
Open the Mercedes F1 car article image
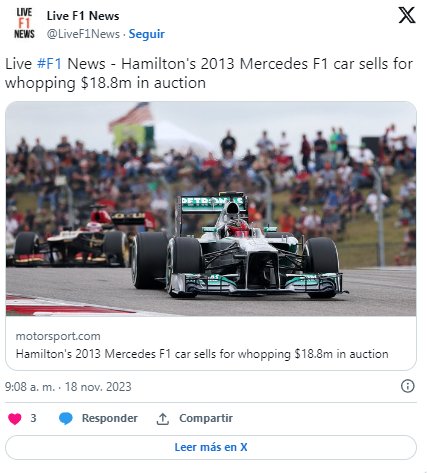211,209
